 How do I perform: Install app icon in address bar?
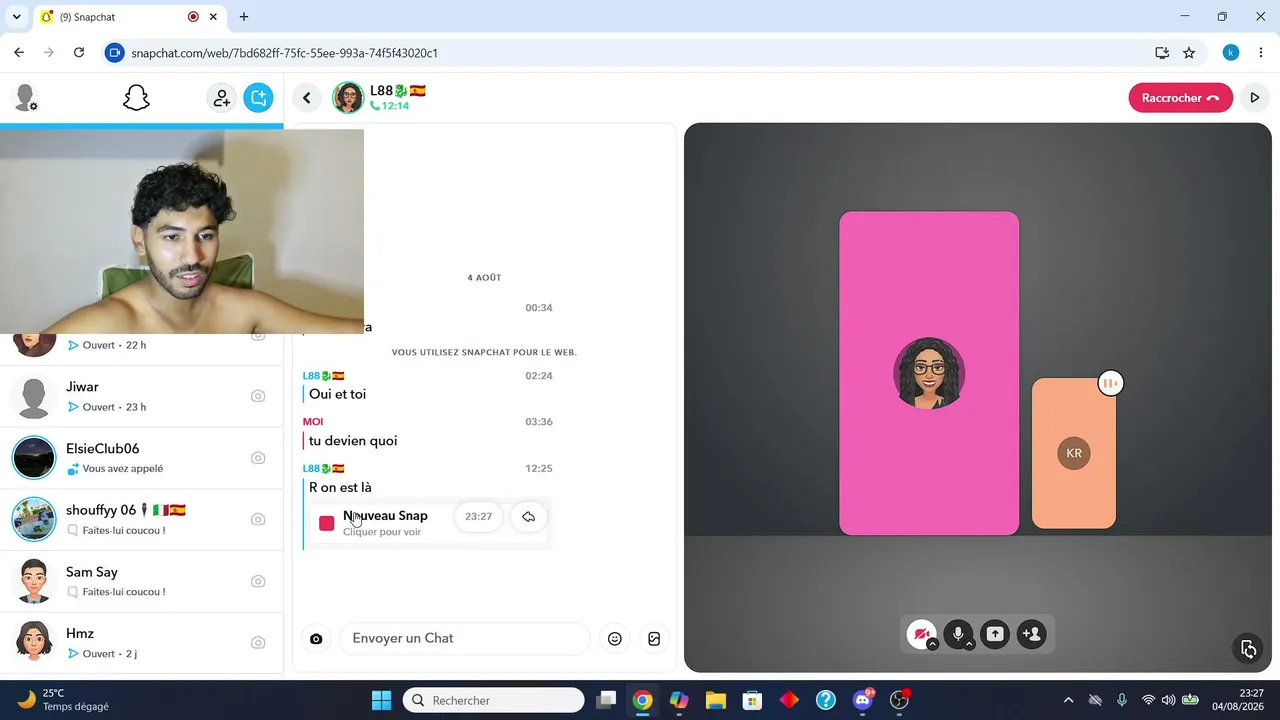click(1162, 53)
